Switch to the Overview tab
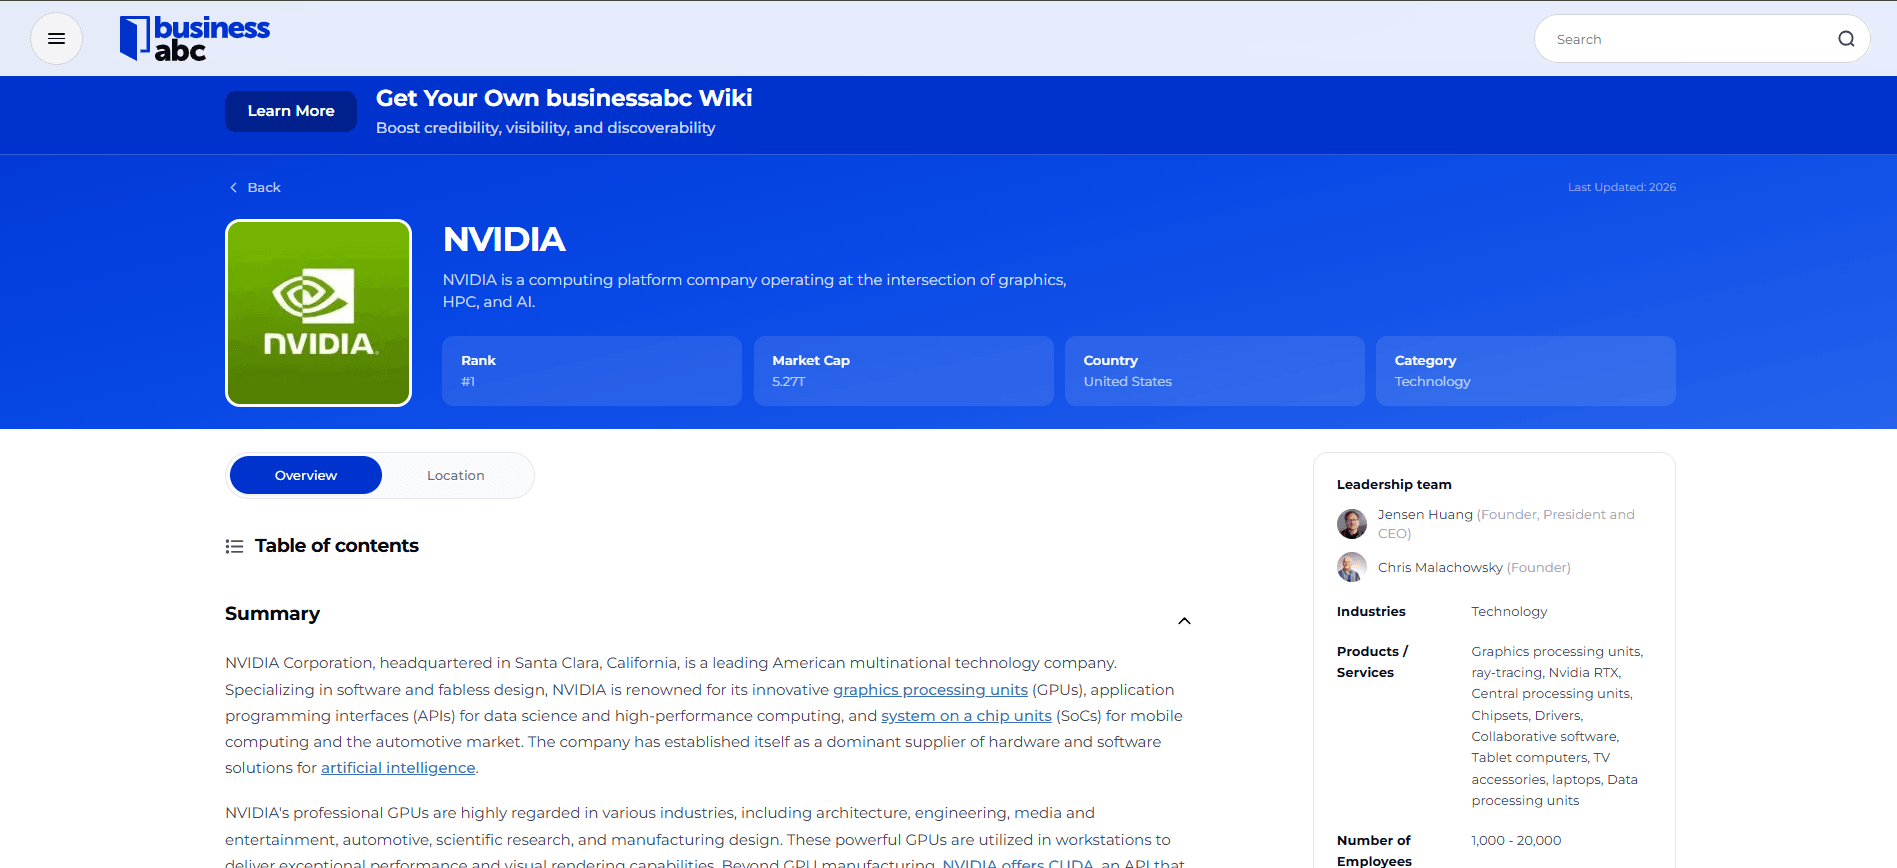The height and width of the screenshot is (868, 1897). pyautogui.click(x=306, y=475)
